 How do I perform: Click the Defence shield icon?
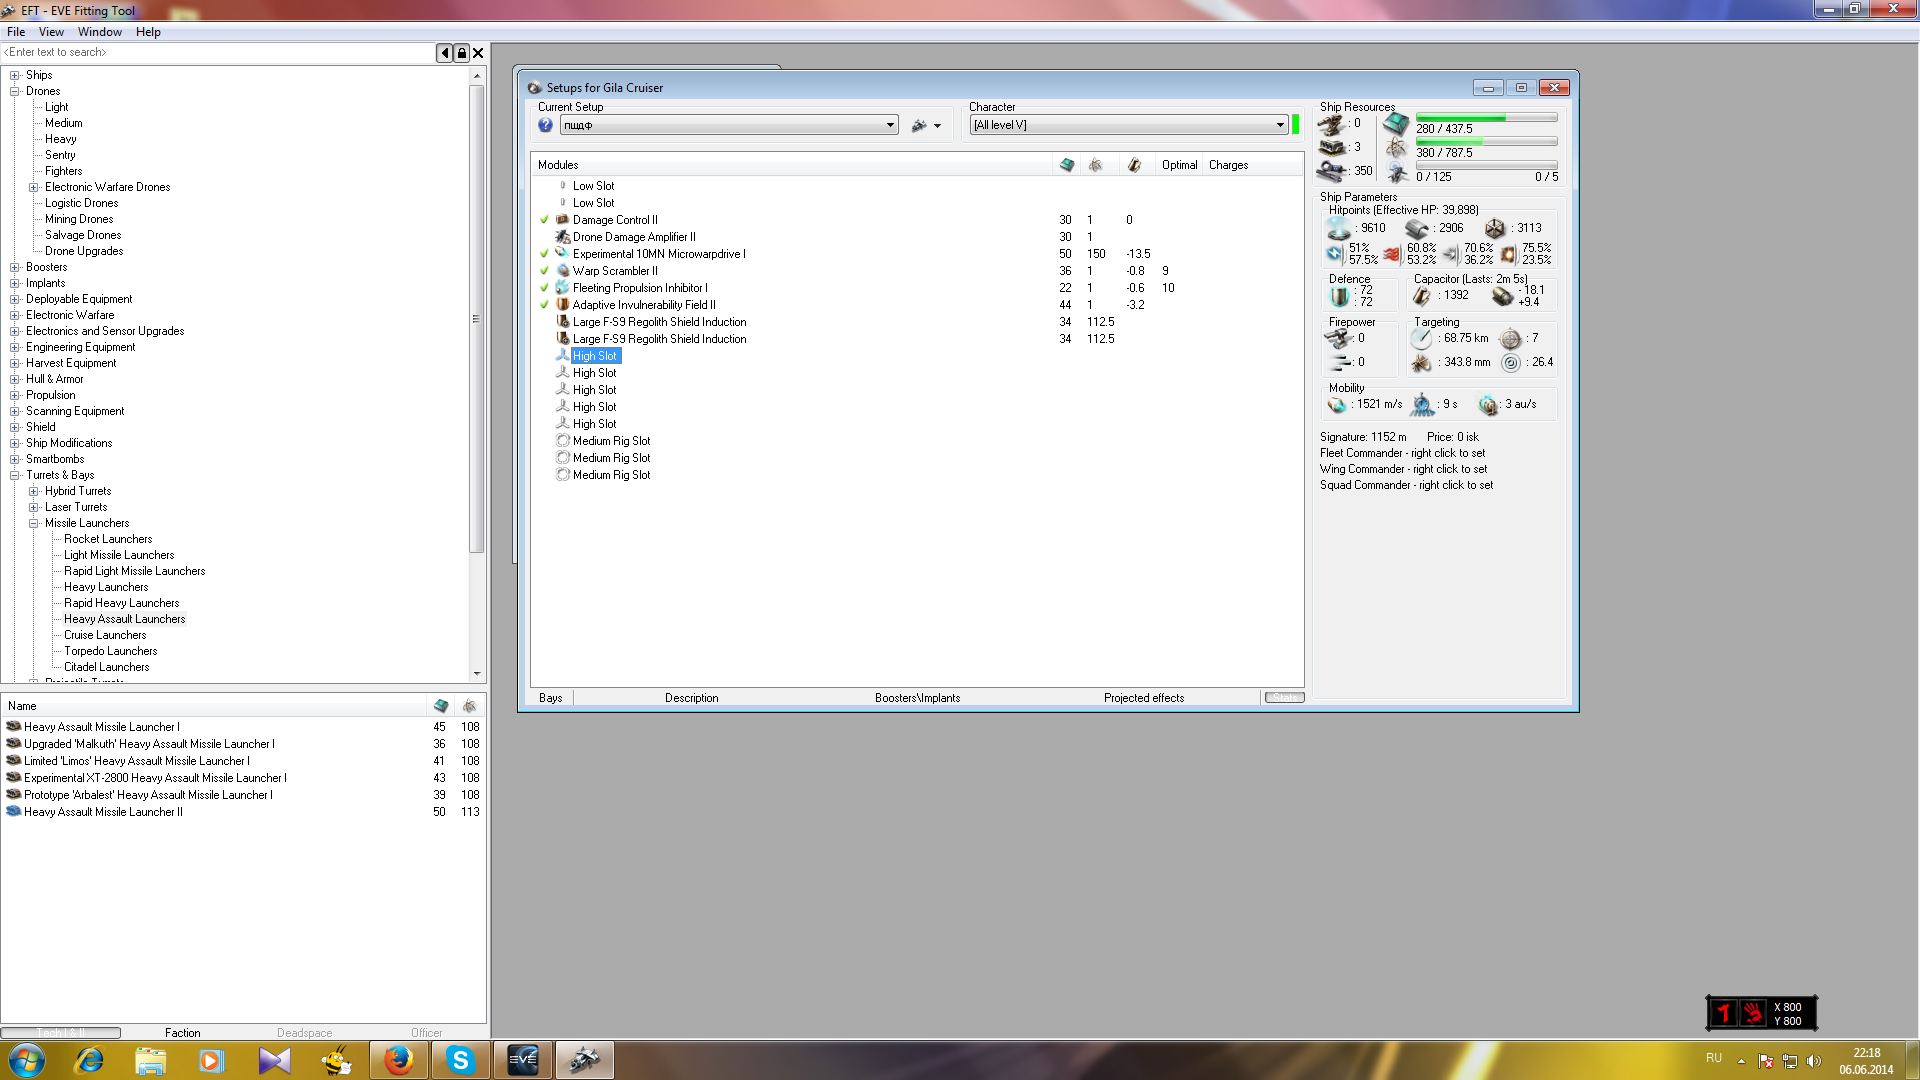tap(1340, 296)
